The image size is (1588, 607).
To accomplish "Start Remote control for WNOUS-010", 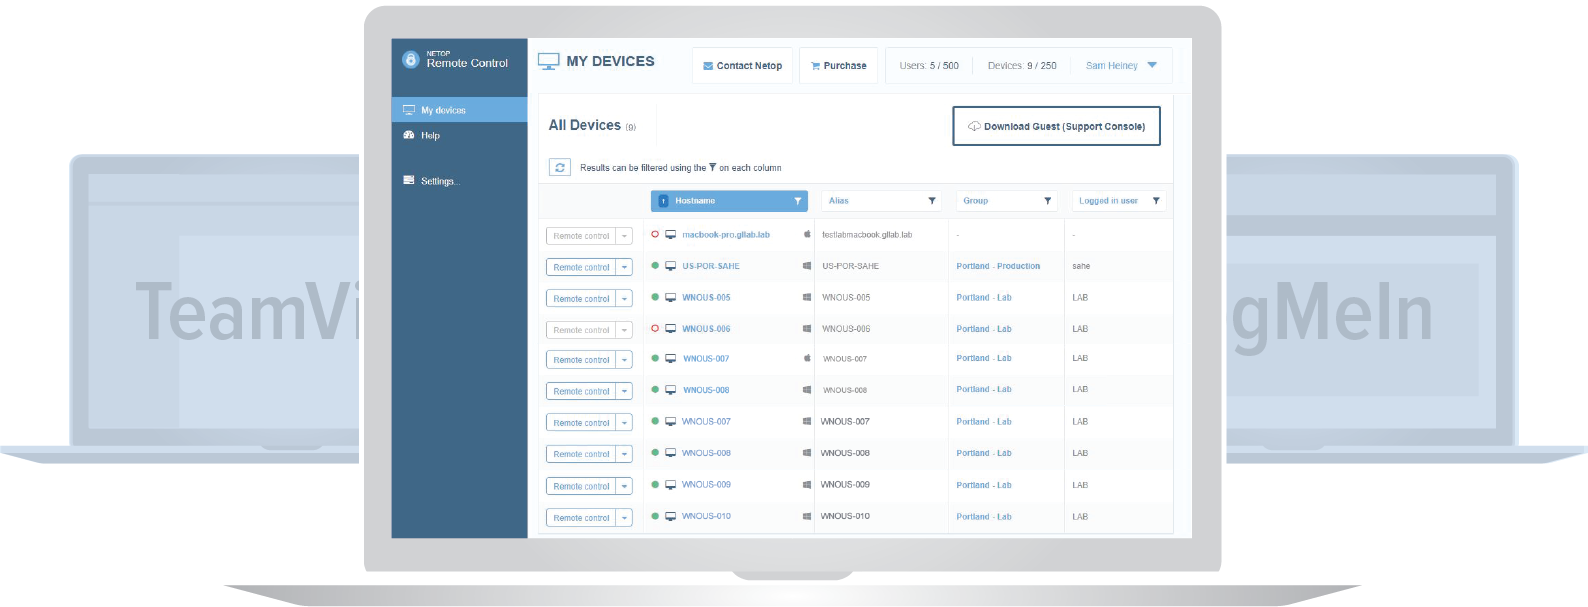I will 581,518.
